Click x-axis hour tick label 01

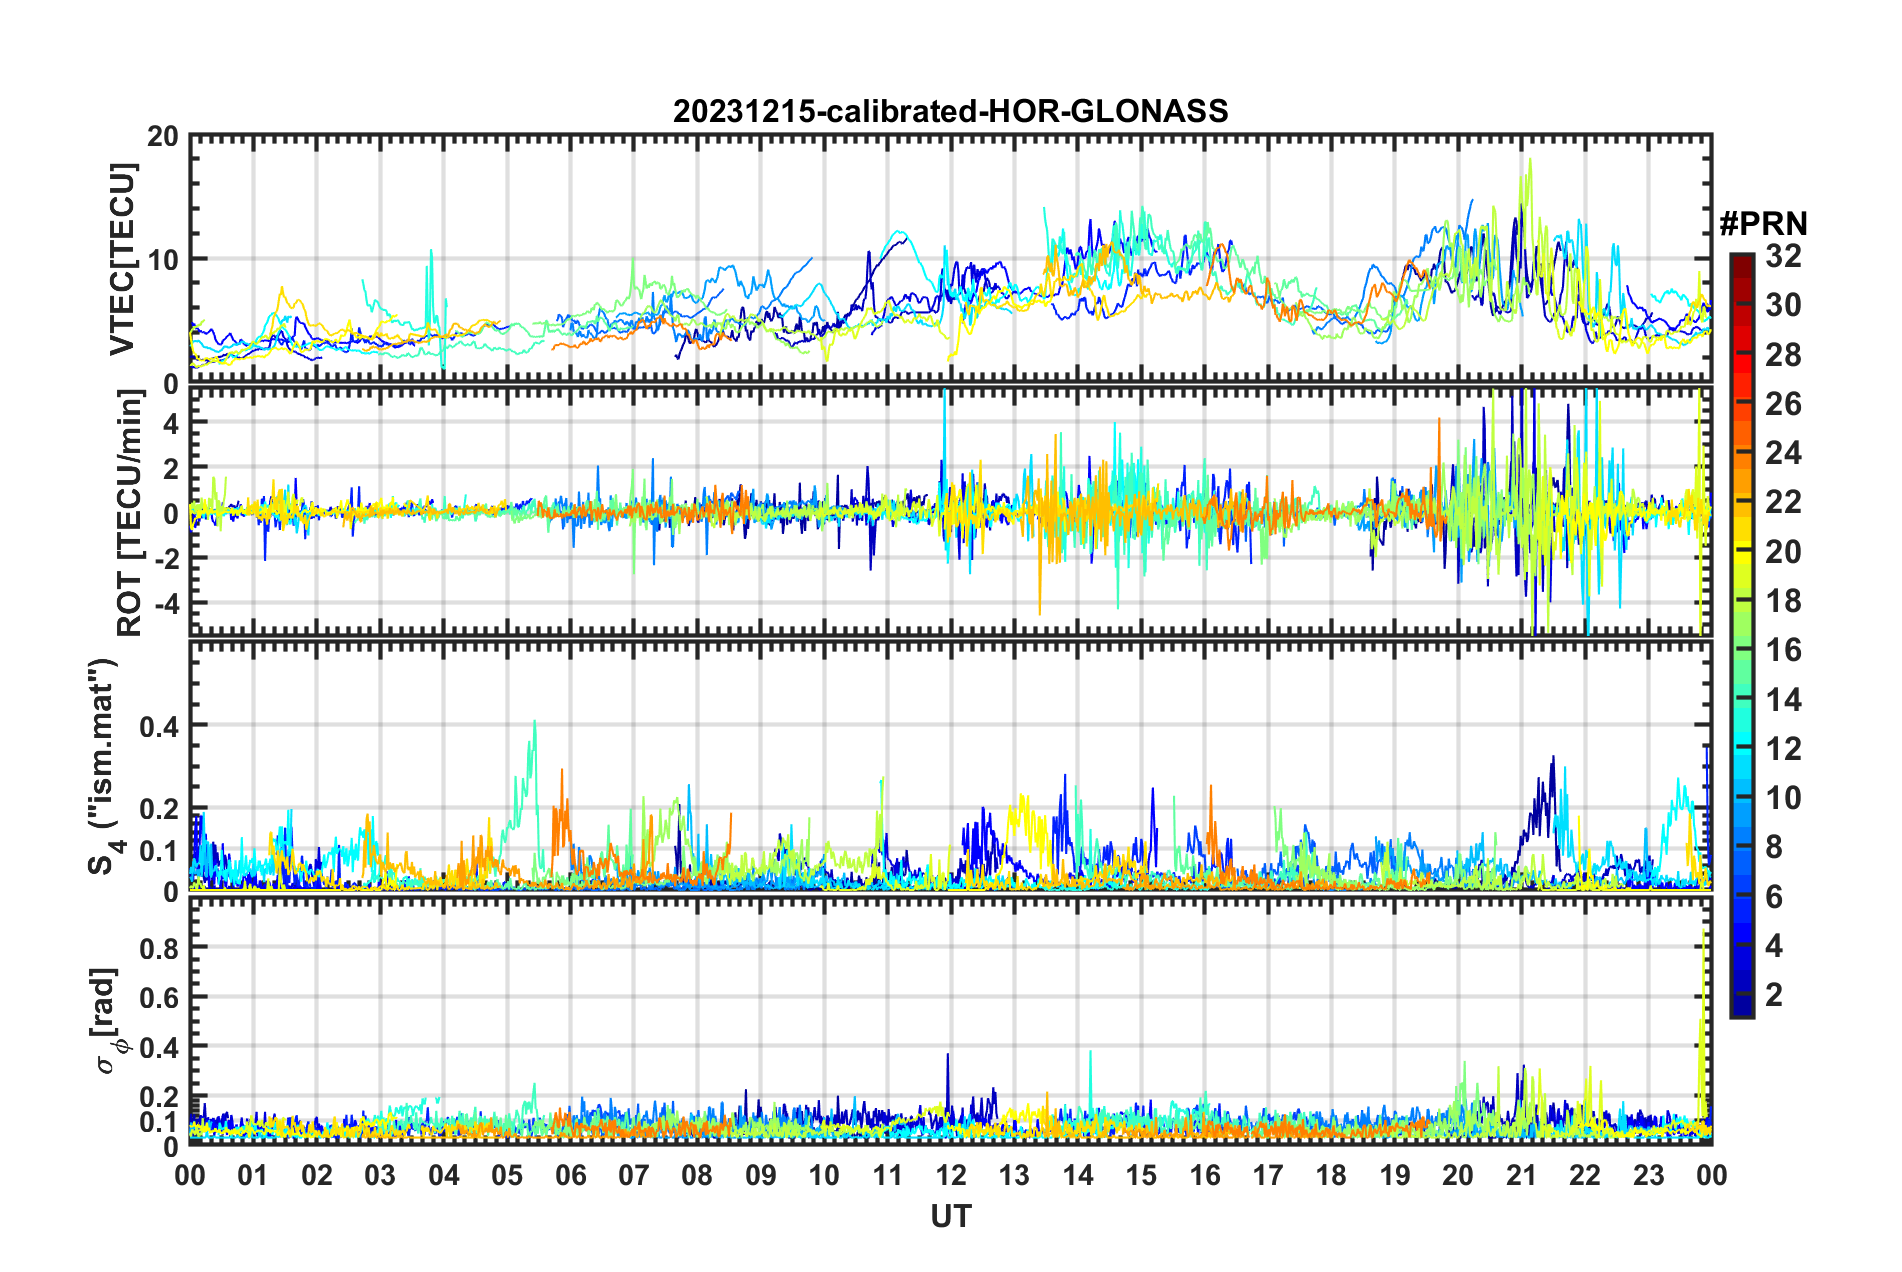click(x=253, y=1175)
